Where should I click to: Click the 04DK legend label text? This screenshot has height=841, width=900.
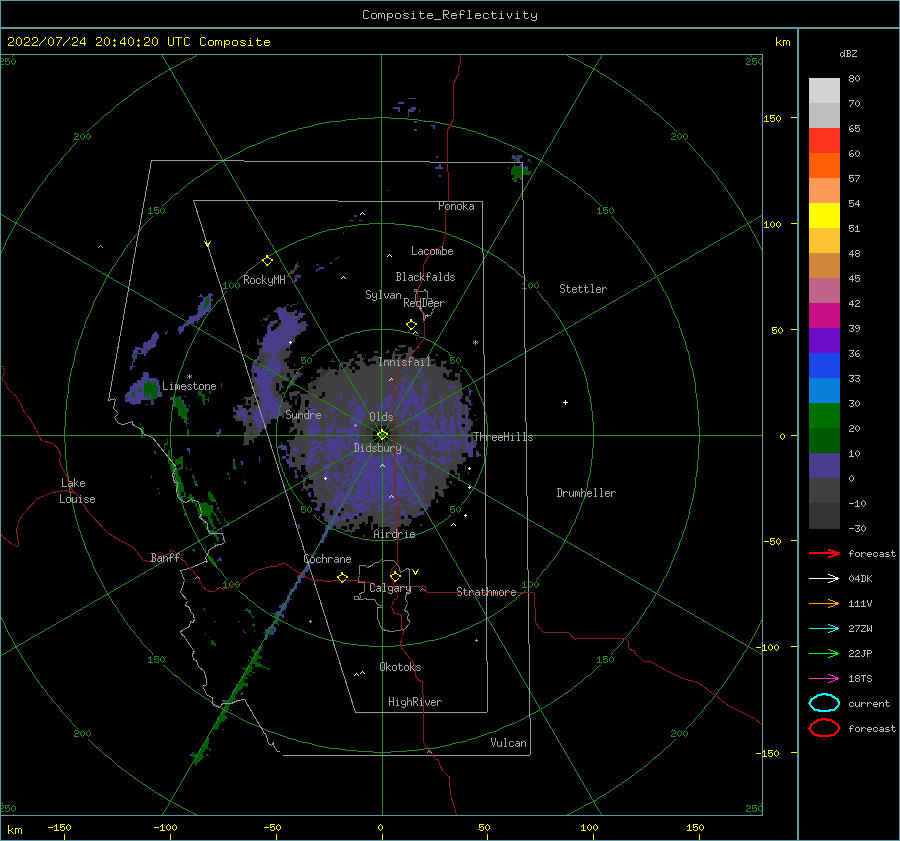pyautogui.click(x=860, y=579)
